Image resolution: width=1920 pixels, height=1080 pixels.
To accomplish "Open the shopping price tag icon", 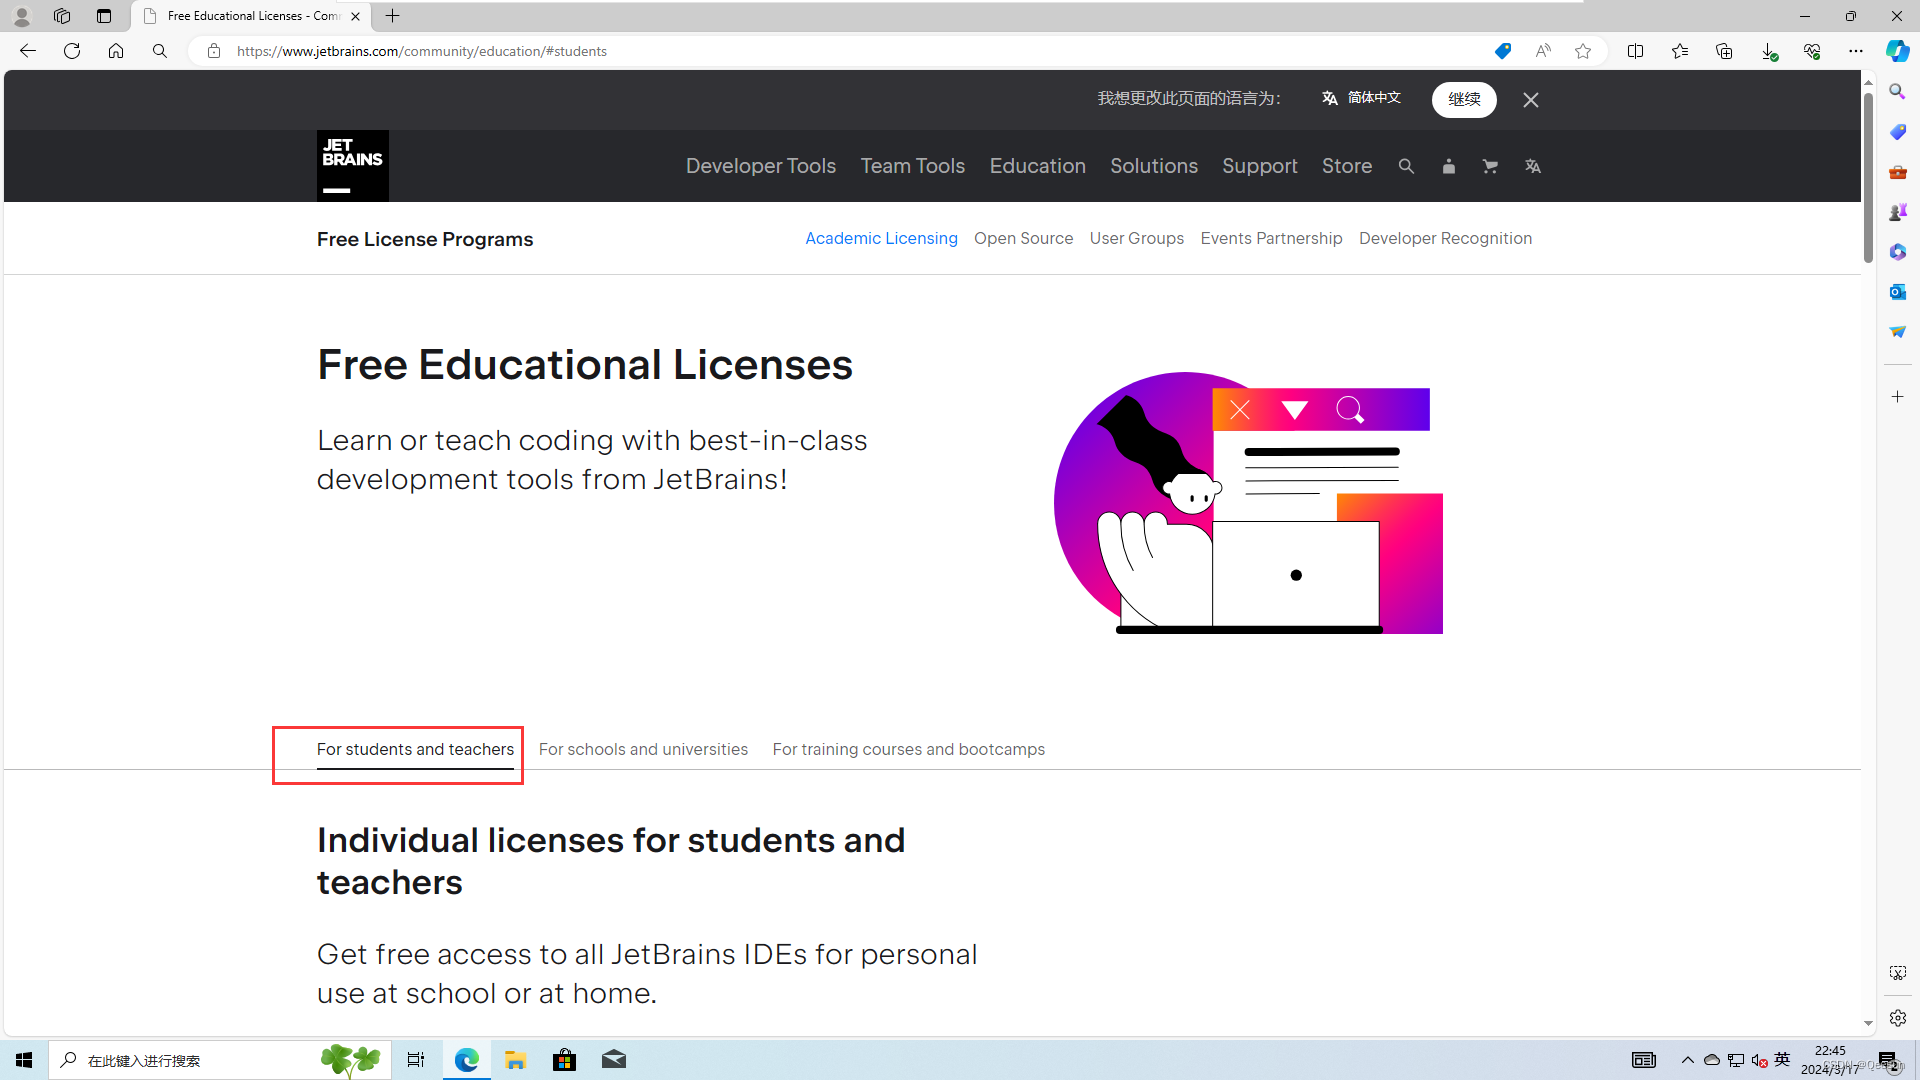I will pos(1502,51).
